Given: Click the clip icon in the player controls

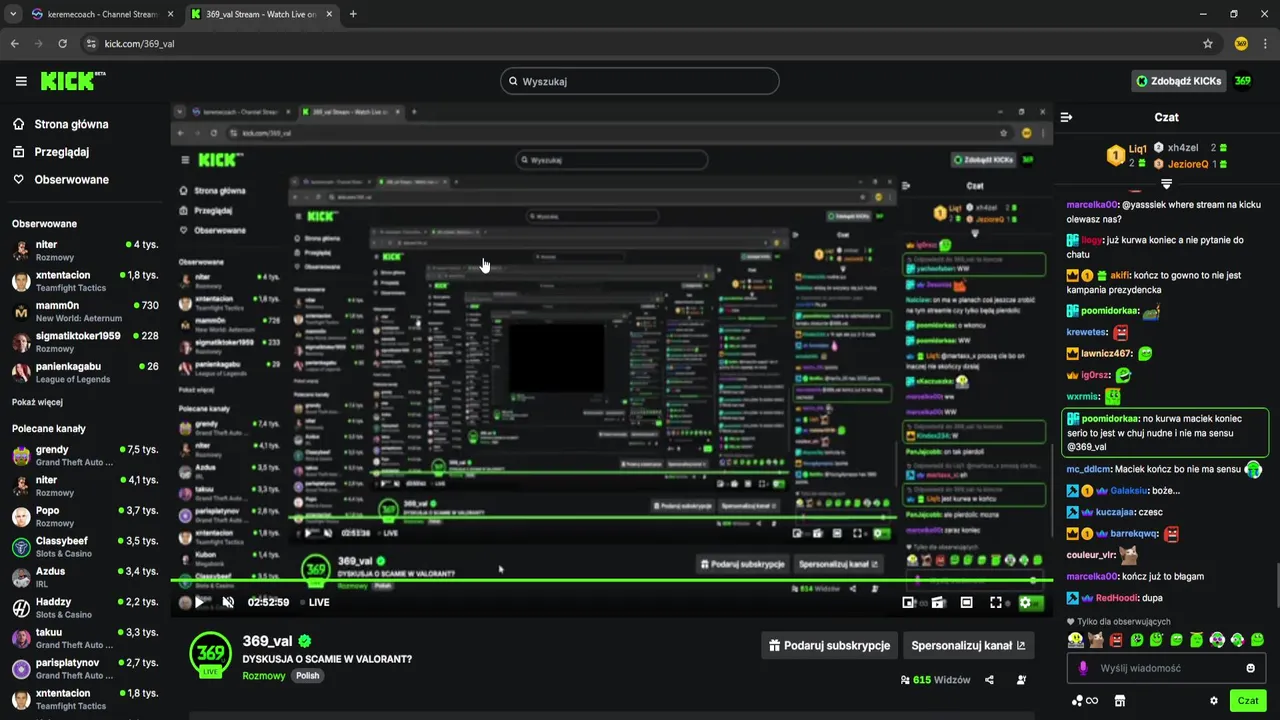Looking at the screenshot, I should click(x=938, y=602).
